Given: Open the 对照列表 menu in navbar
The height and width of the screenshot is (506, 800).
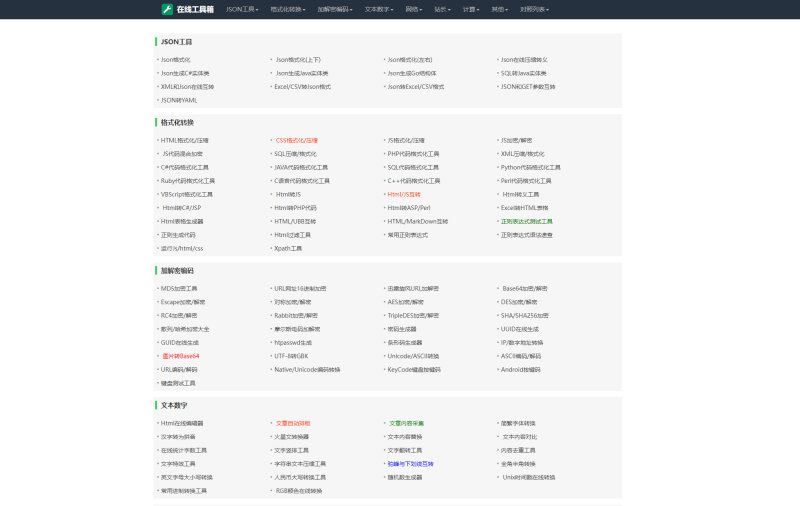Looking at the screenshot, I should click(x=536, y=9).
